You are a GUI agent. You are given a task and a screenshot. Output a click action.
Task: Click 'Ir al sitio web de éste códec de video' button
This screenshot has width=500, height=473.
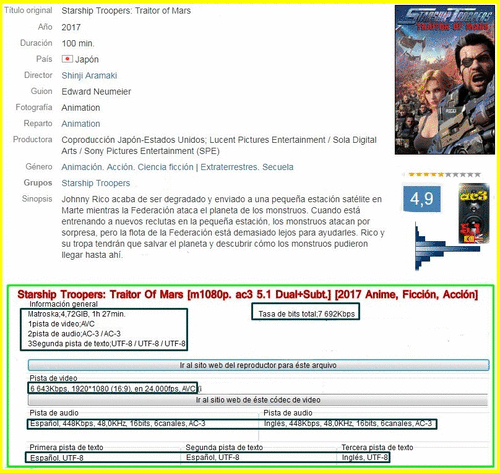pos(258,400)
